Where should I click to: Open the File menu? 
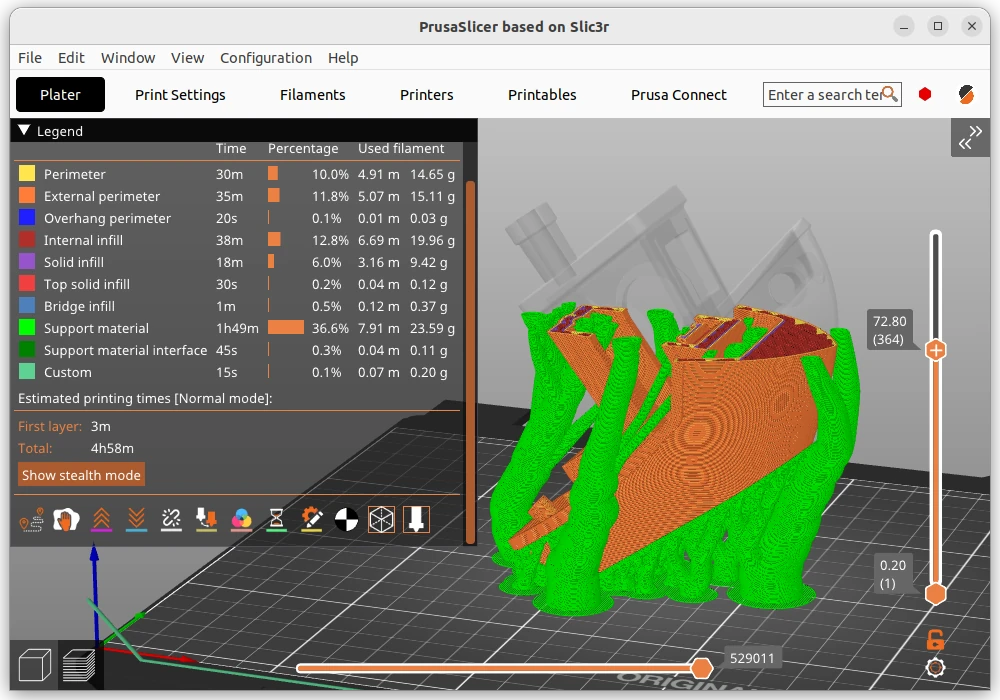coord(30,57)
